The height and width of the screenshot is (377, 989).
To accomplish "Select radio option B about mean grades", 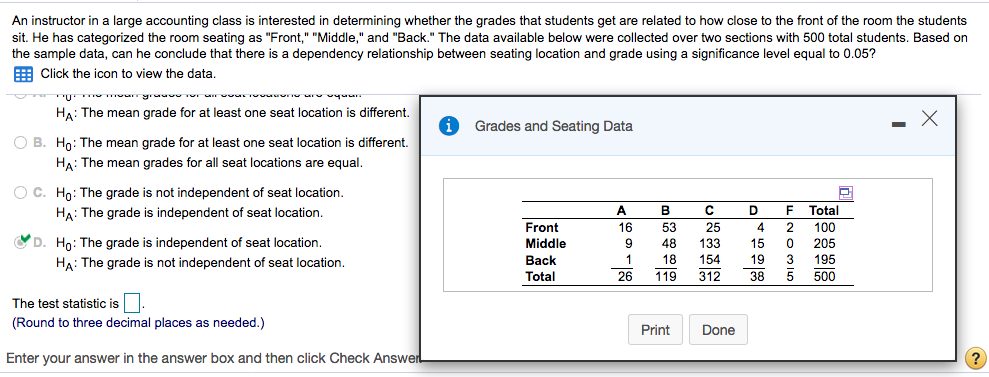I will click(x=22, y=142).
